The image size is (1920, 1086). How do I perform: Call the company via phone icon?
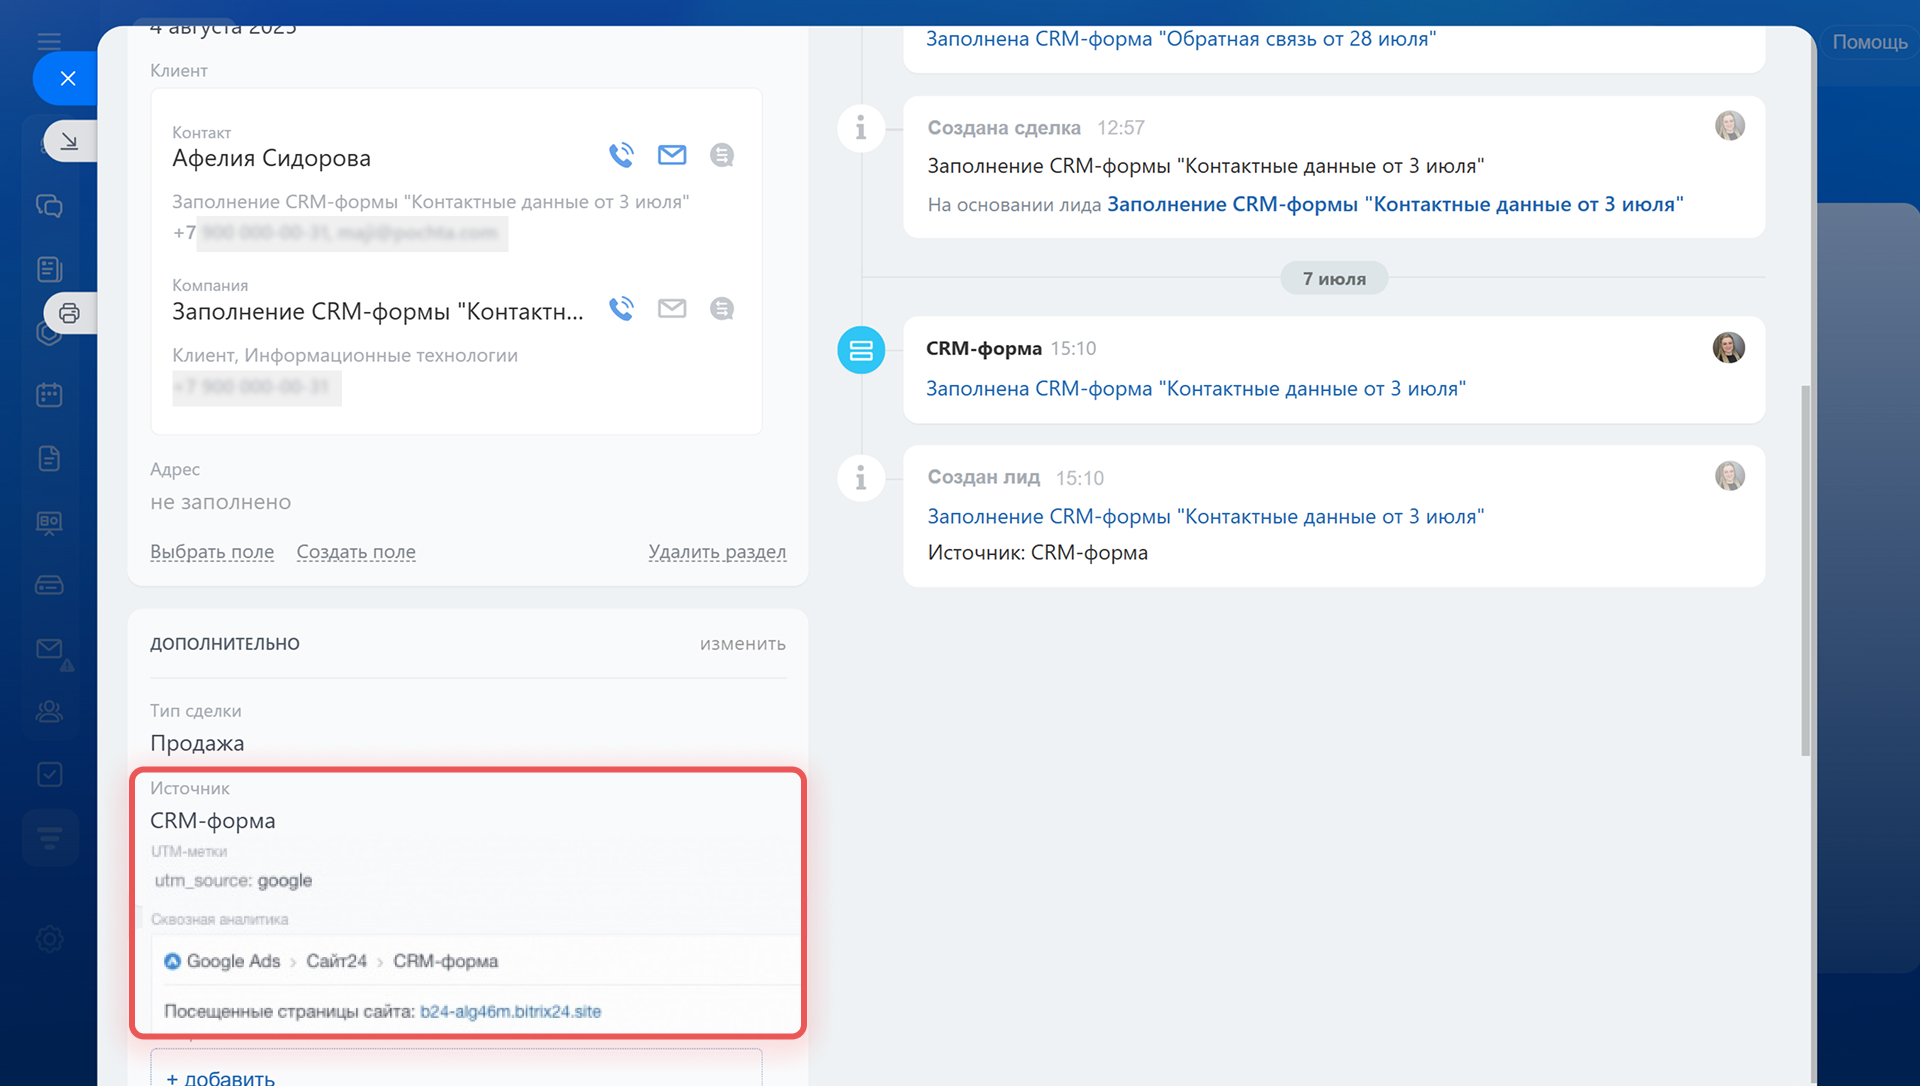621,309
